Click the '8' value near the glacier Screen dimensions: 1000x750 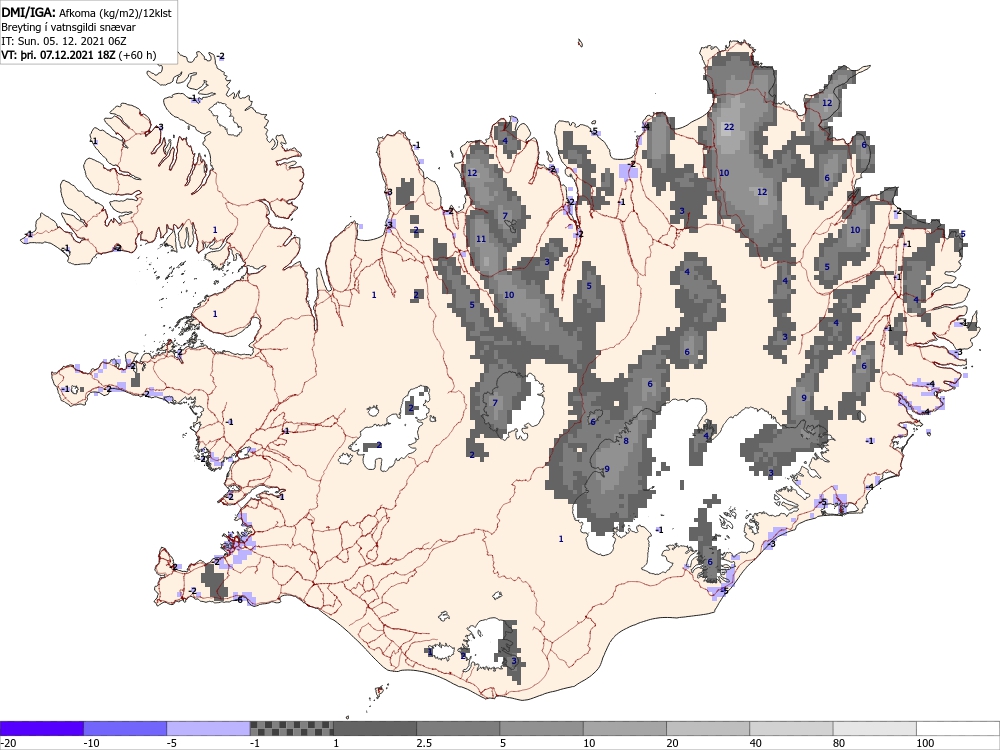click(626, 441)
